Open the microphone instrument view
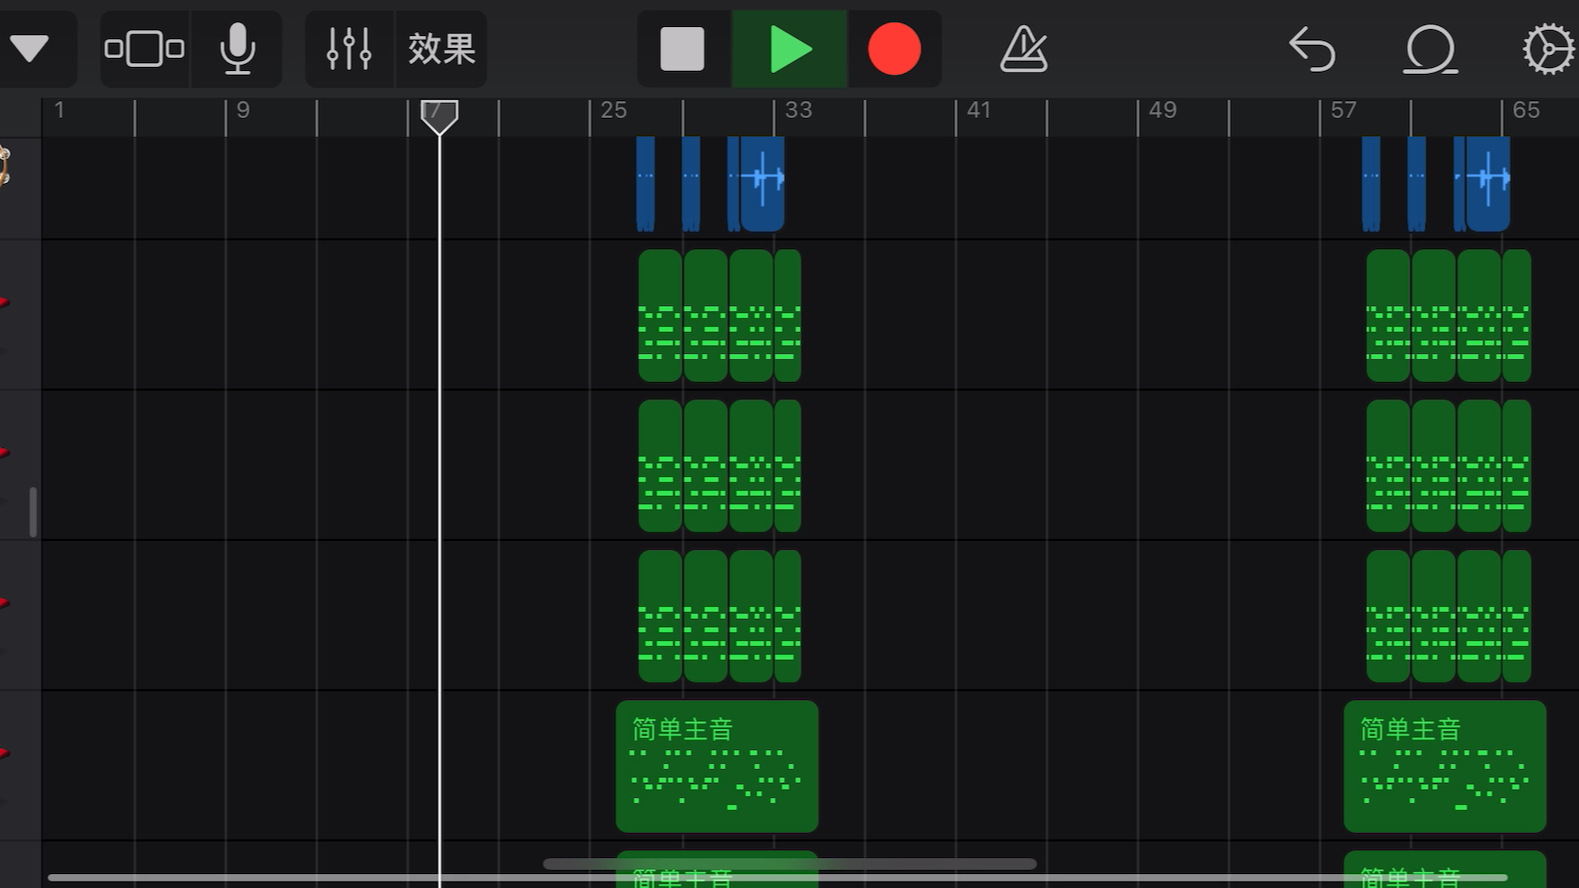1579x888 pixels. (x=237, y=48)
